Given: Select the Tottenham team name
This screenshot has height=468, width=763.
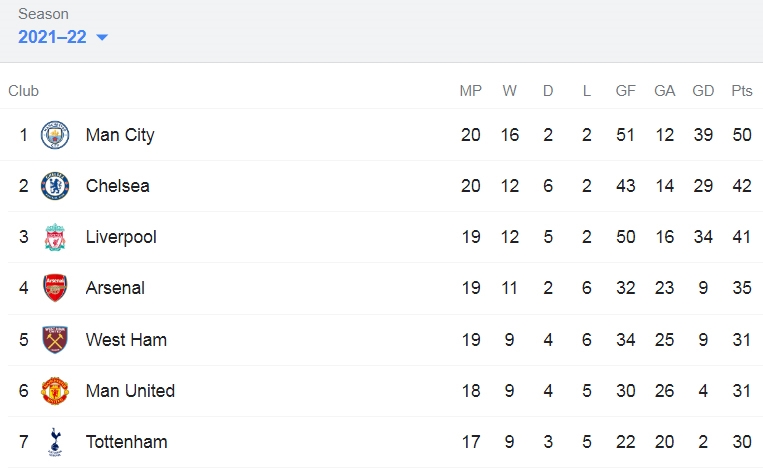Looking at the screenshot, I should tap(127, 442).
